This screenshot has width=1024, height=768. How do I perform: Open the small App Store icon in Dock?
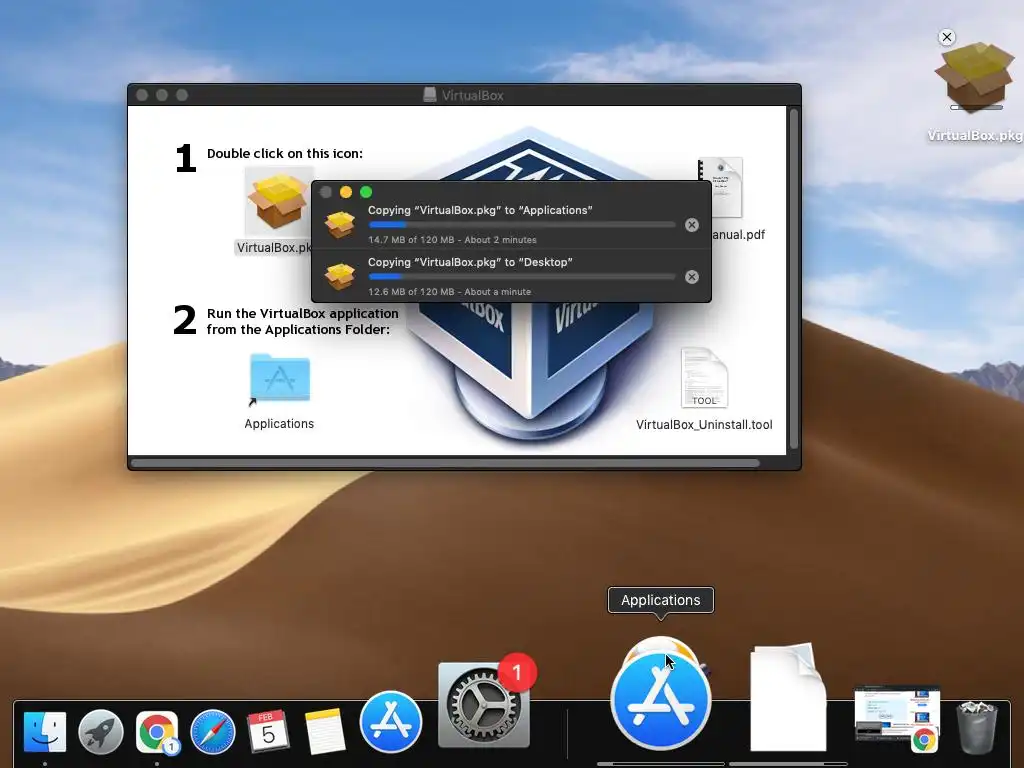coord(391,722)
